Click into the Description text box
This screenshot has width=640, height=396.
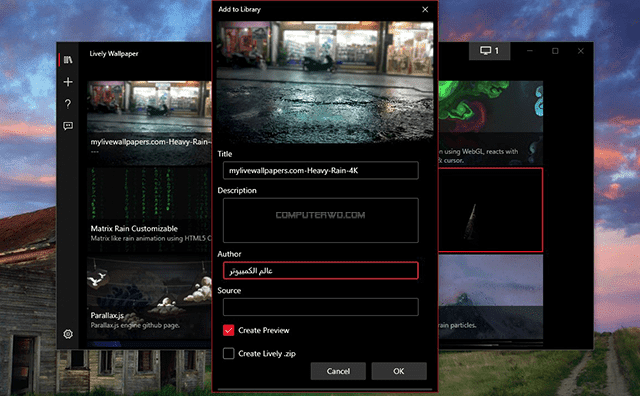(x=320, y=220)
